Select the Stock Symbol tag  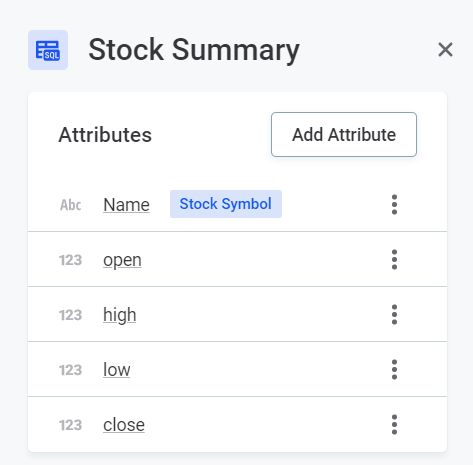click(226, 204)
